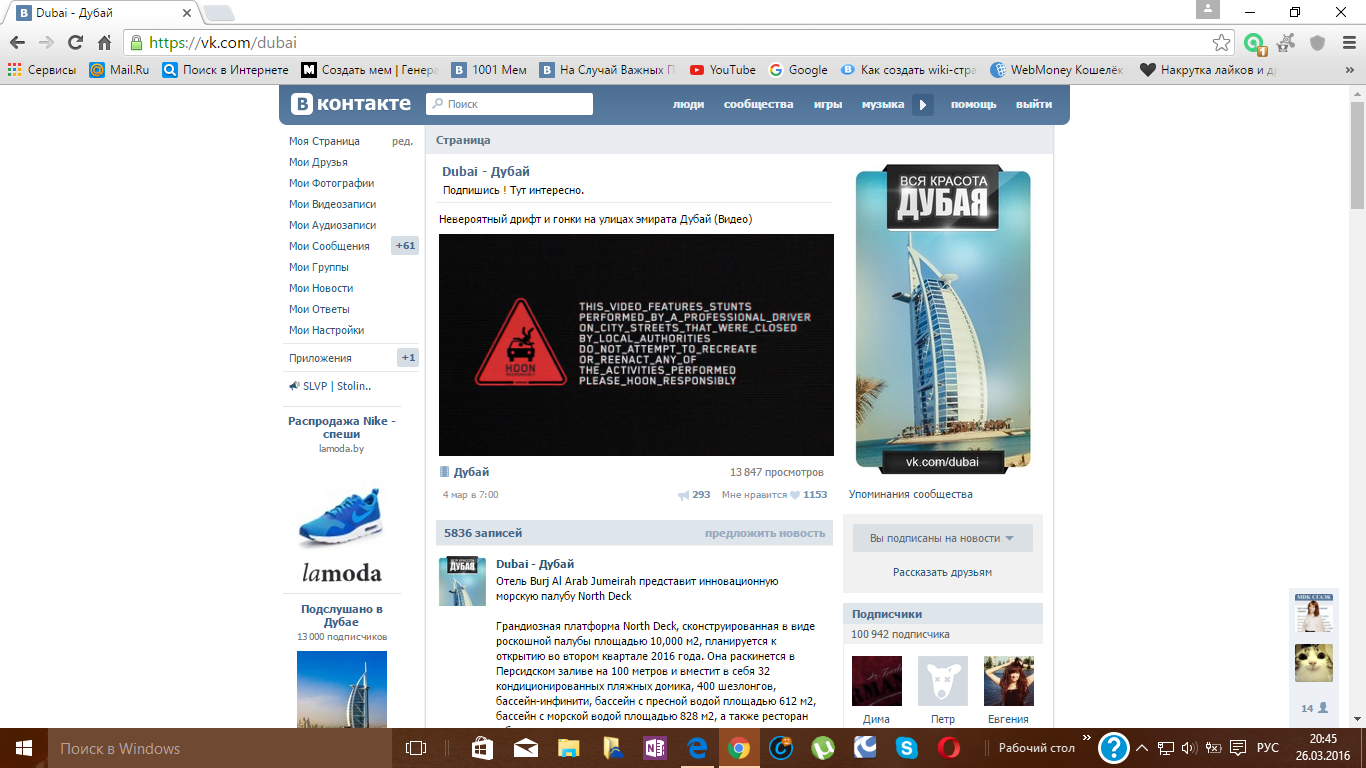Open the volume icon in system tray

click(x=1188, y=748)
